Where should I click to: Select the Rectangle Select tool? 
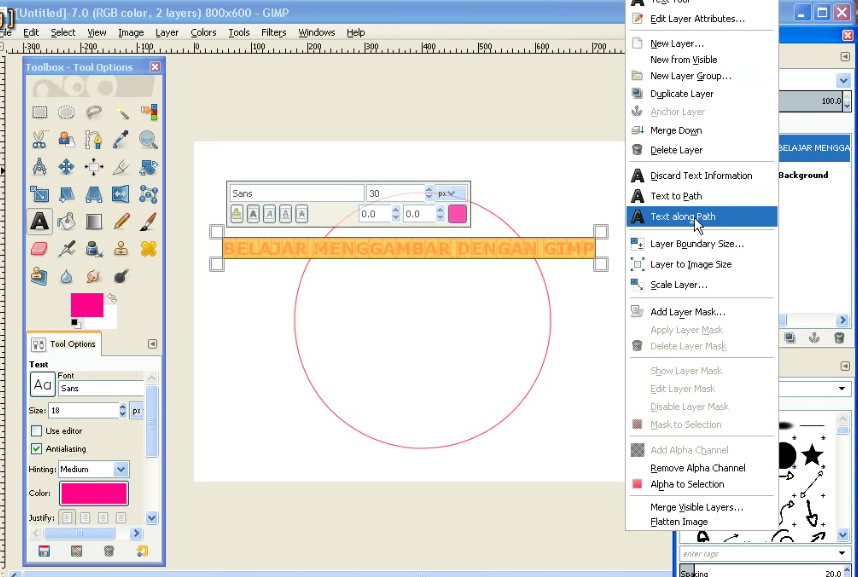[x=39, y=112]
